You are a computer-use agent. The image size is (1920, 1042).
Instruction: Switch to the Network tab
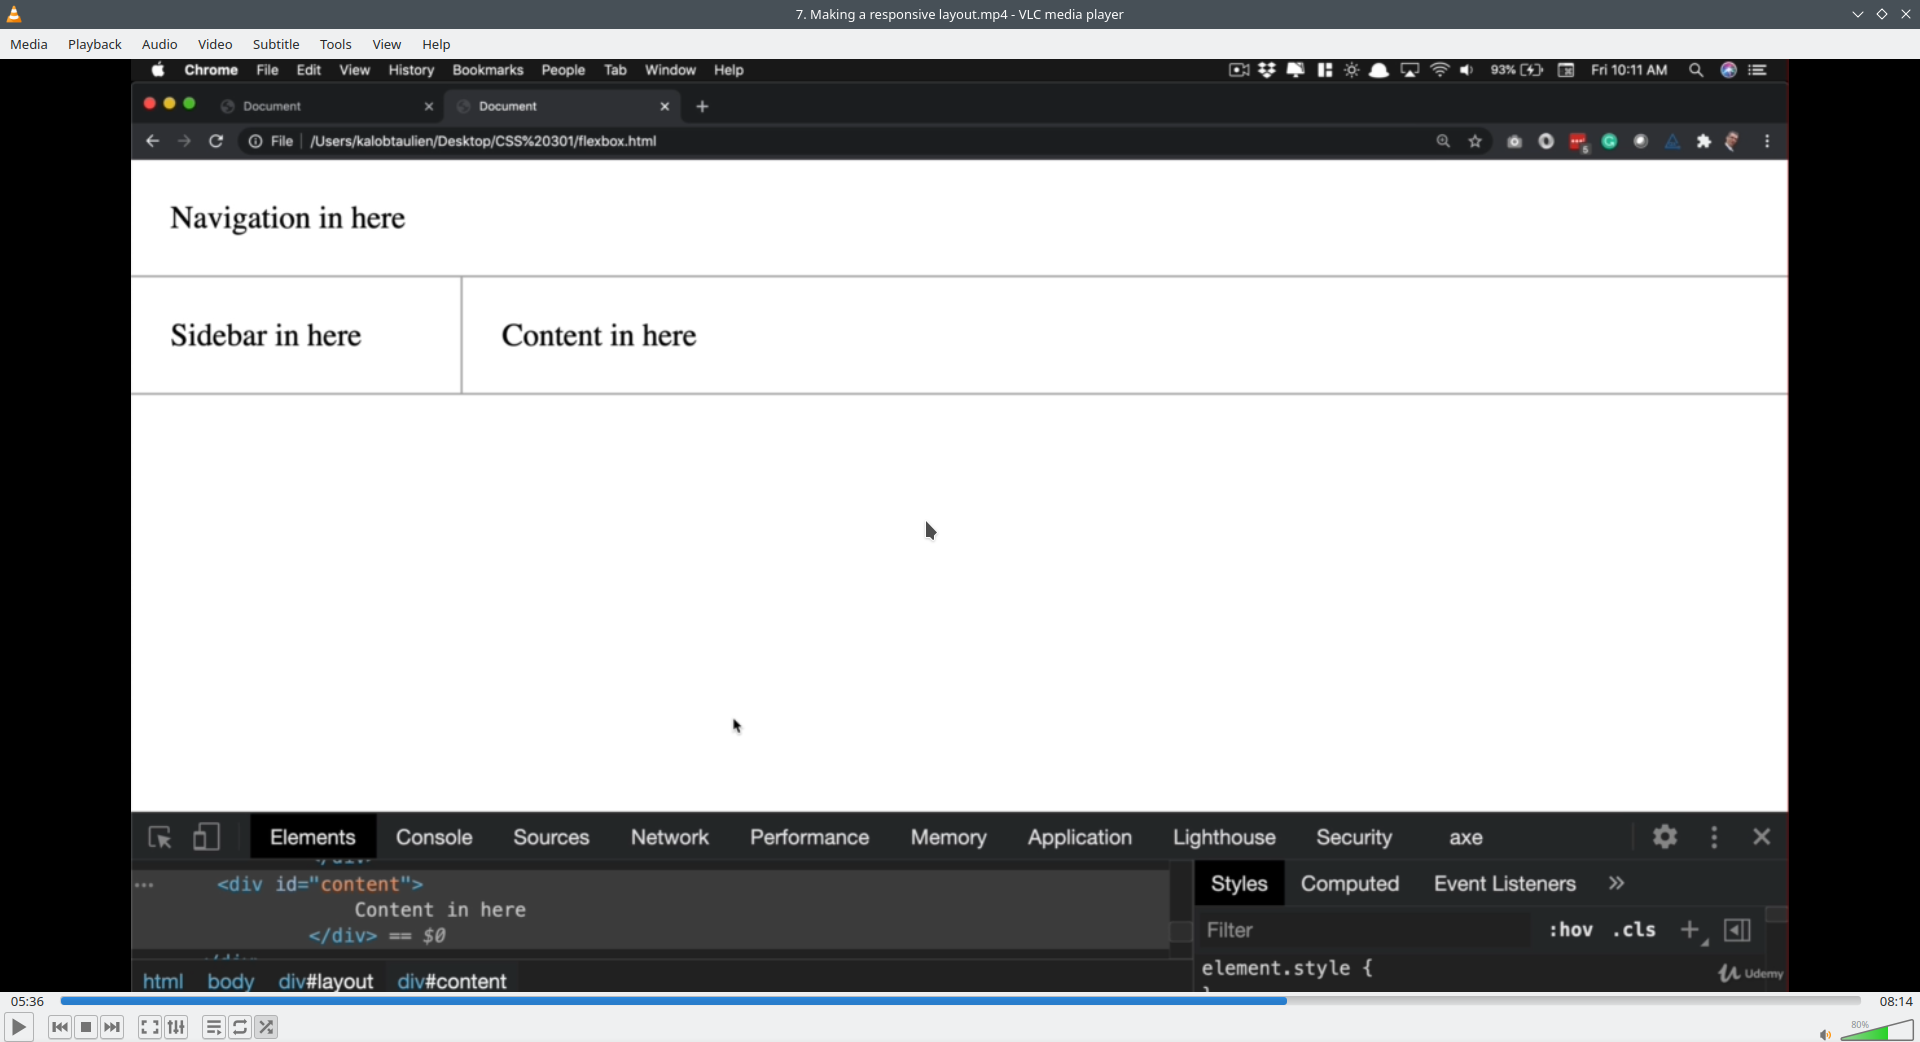coord(670,837)
